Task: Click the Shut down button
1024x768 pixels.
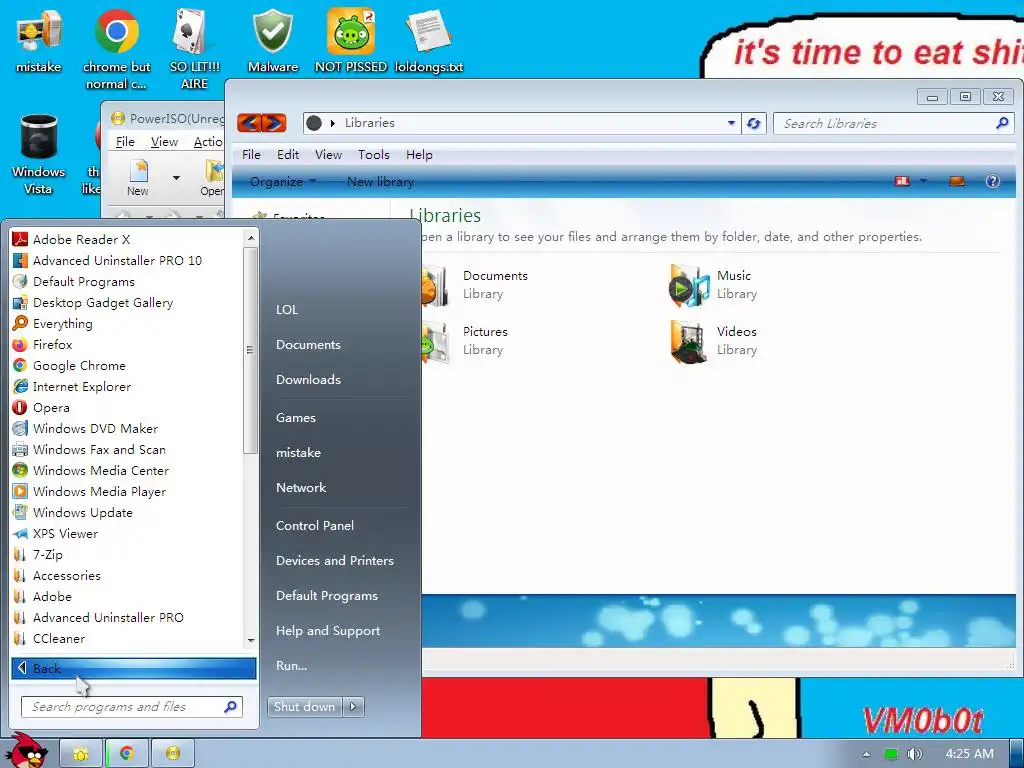Action: [304, 707]
